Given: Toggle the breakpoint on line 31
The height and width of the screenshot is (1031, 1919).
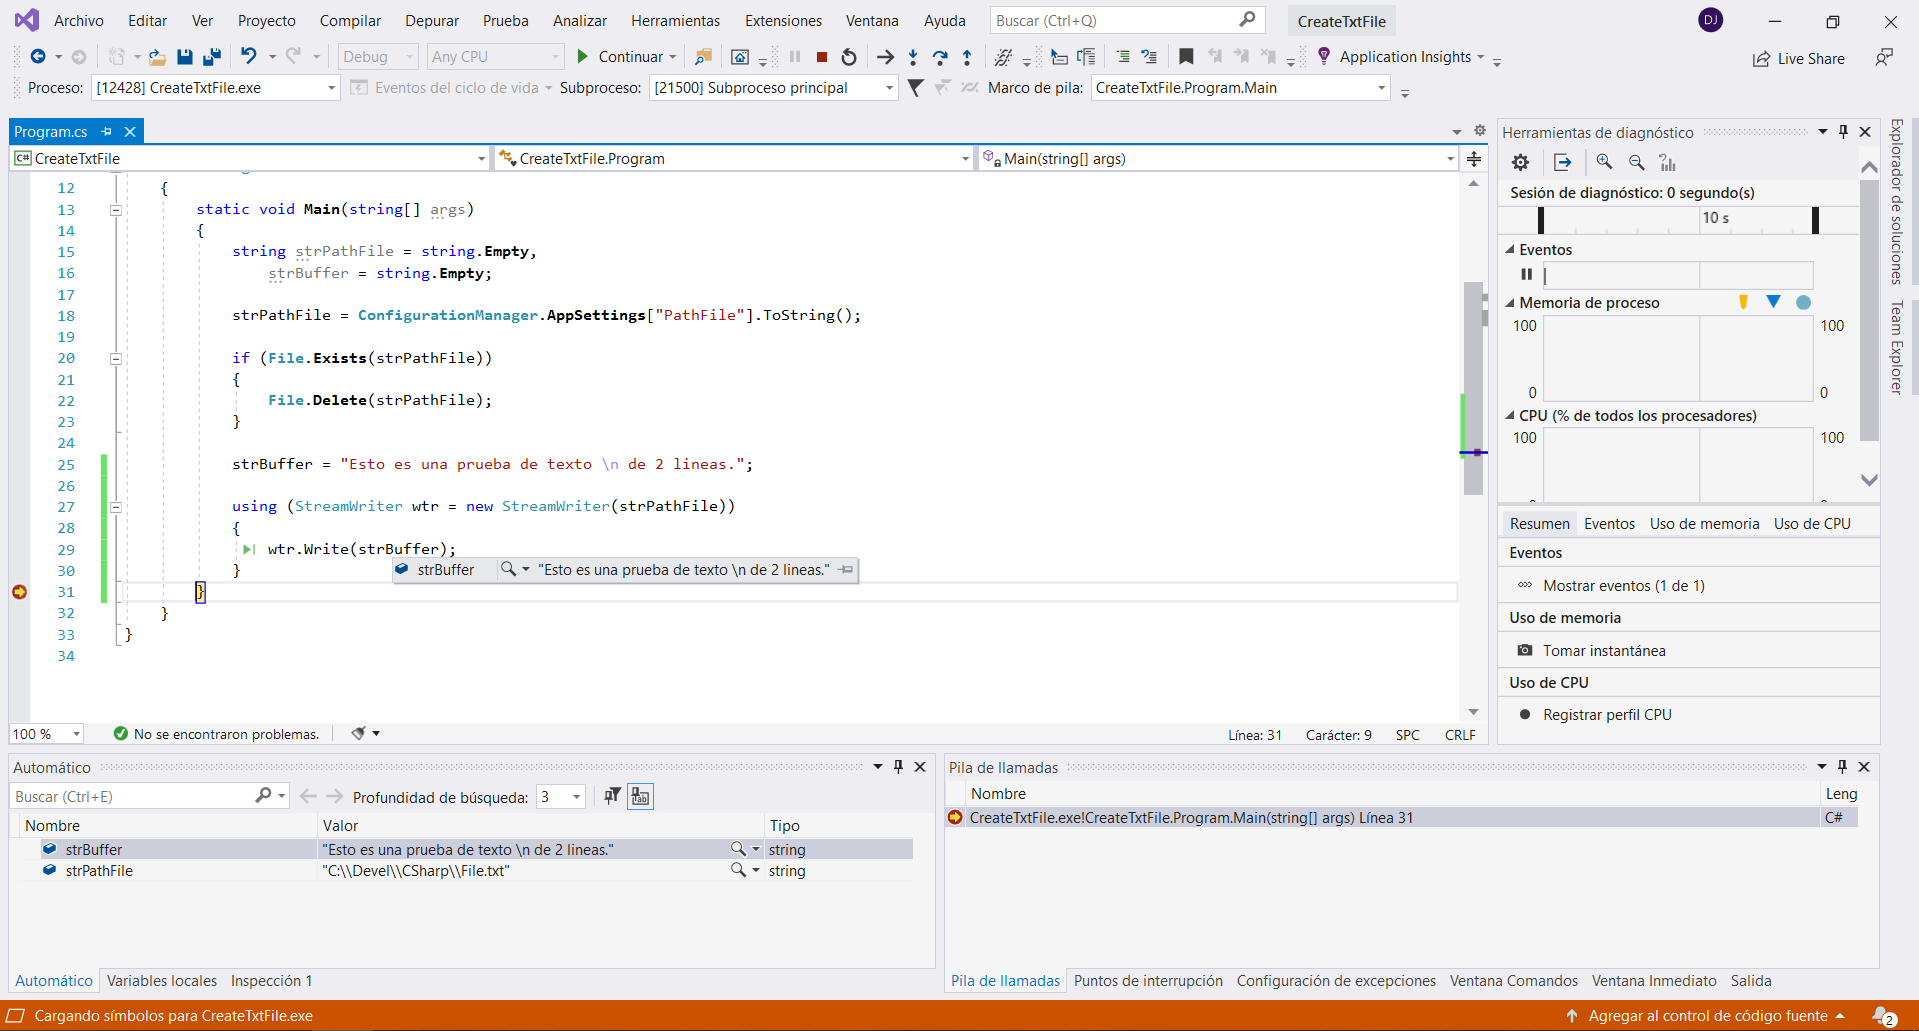Looking at the screenshot, I should [19, 592].
